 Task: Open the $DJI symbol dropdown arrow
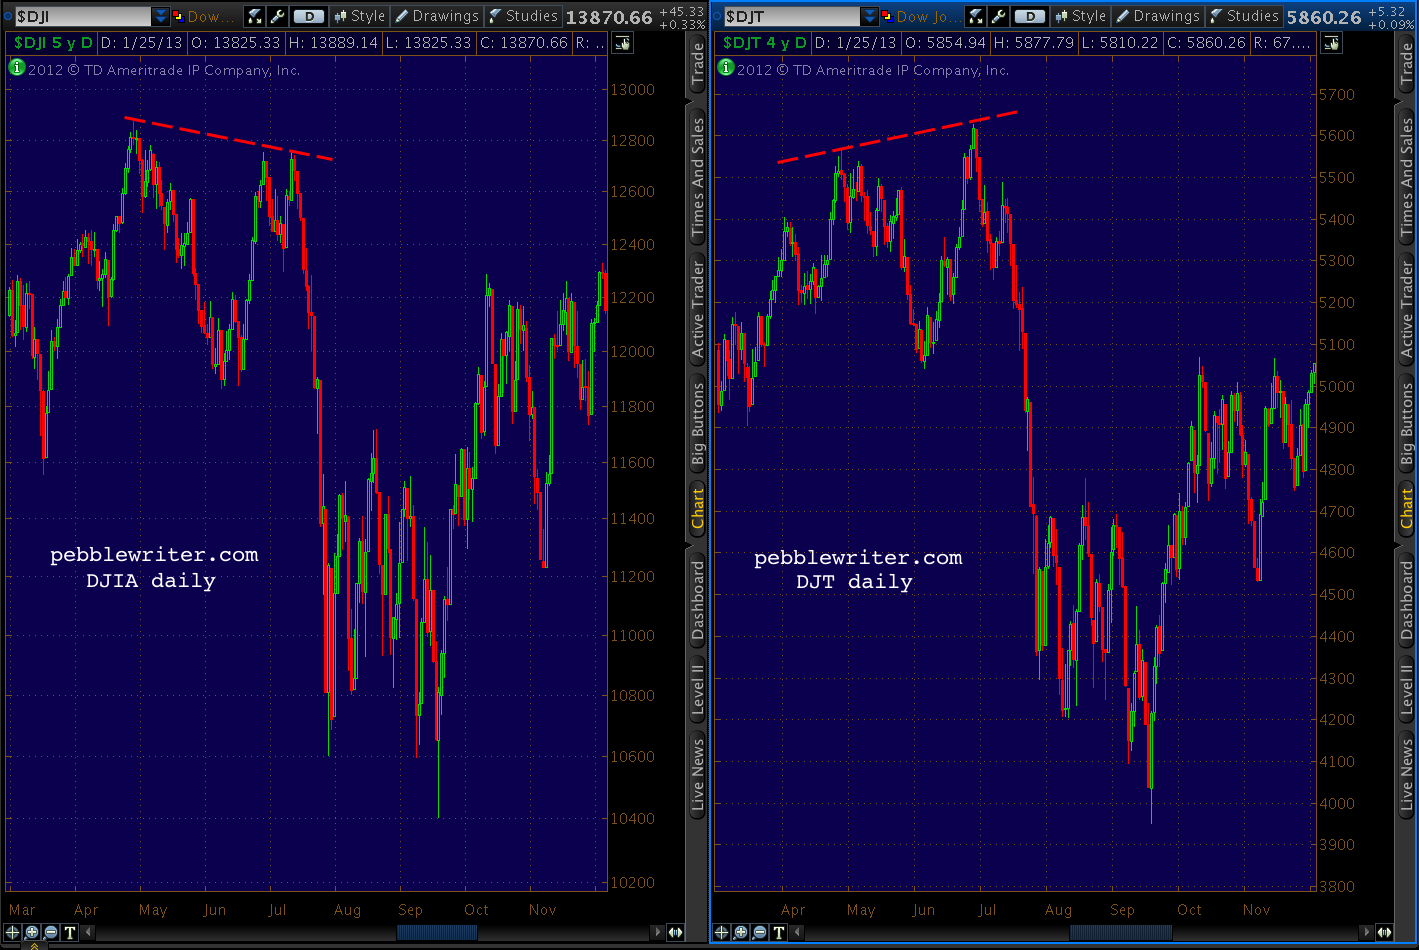point(161,16)
